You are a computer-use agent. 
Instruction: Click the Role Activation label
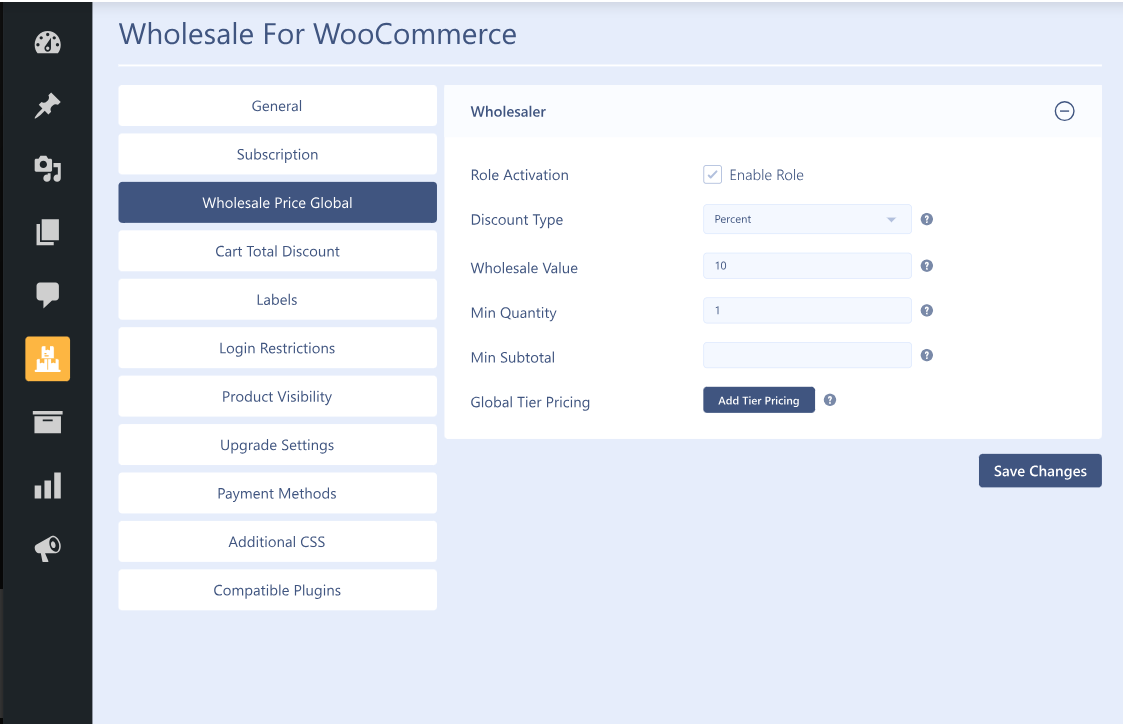tap(519, 175)
